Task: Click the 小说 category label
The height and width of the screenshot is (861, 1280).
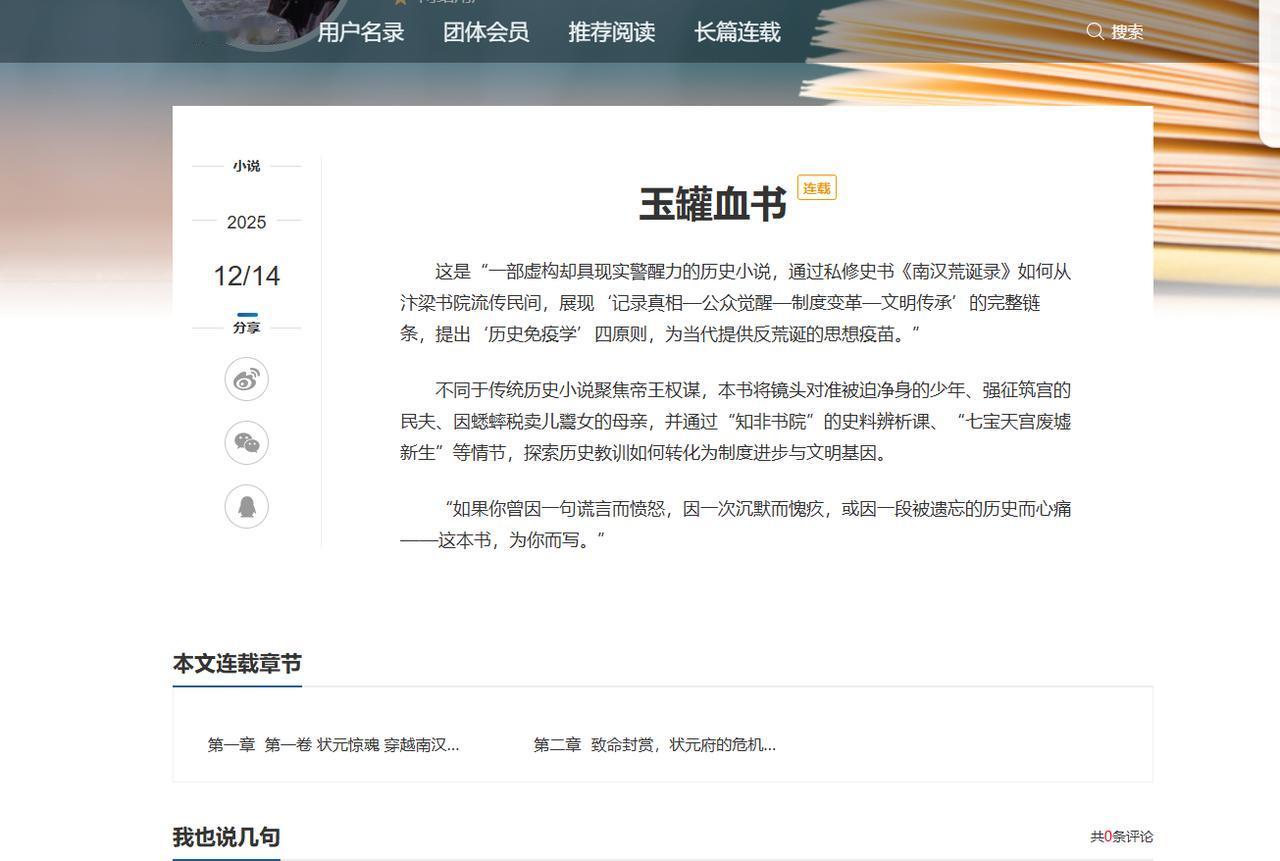Action: point(246,166)
